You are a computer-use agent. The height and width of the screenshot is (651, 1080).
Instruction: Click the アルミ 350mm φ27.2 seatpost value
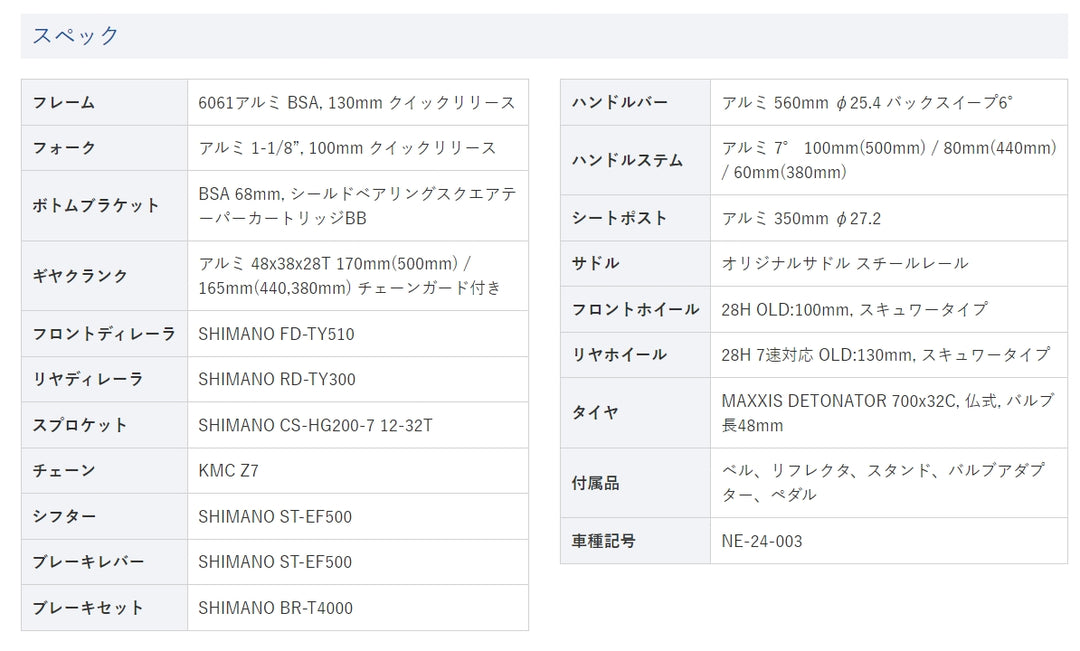click(801, 218)
